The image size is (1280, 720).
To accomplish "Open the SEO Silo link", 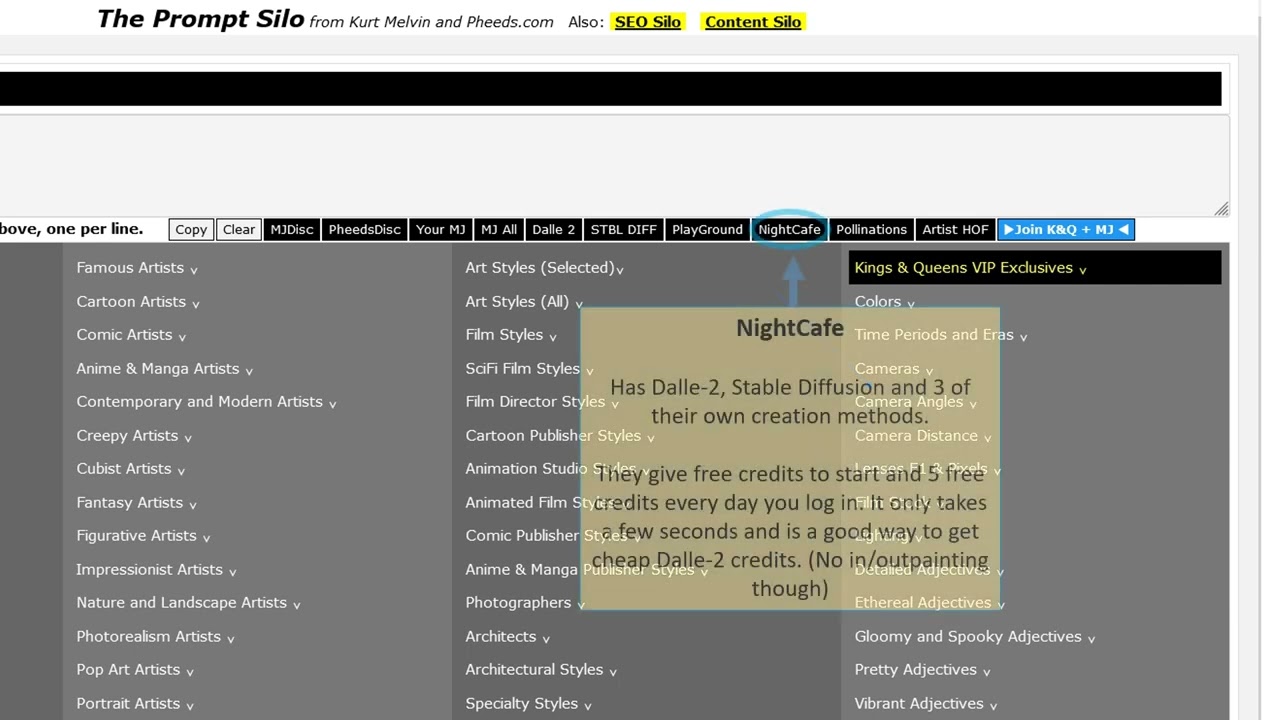I will point(647,22).
